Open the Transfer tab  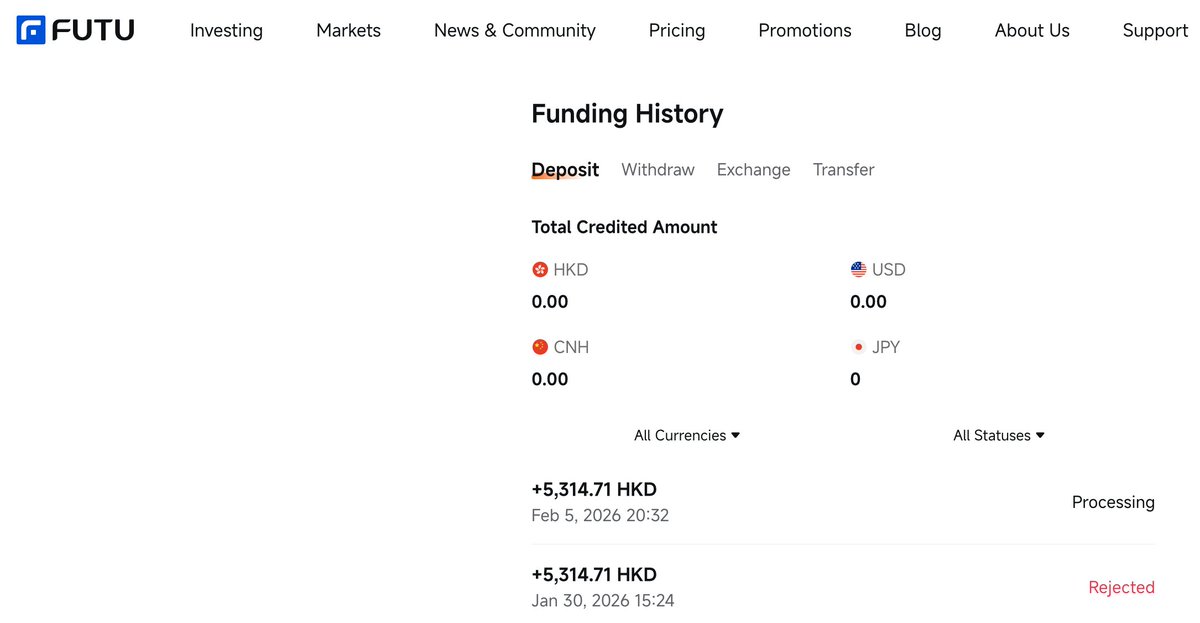coord(843,169)
